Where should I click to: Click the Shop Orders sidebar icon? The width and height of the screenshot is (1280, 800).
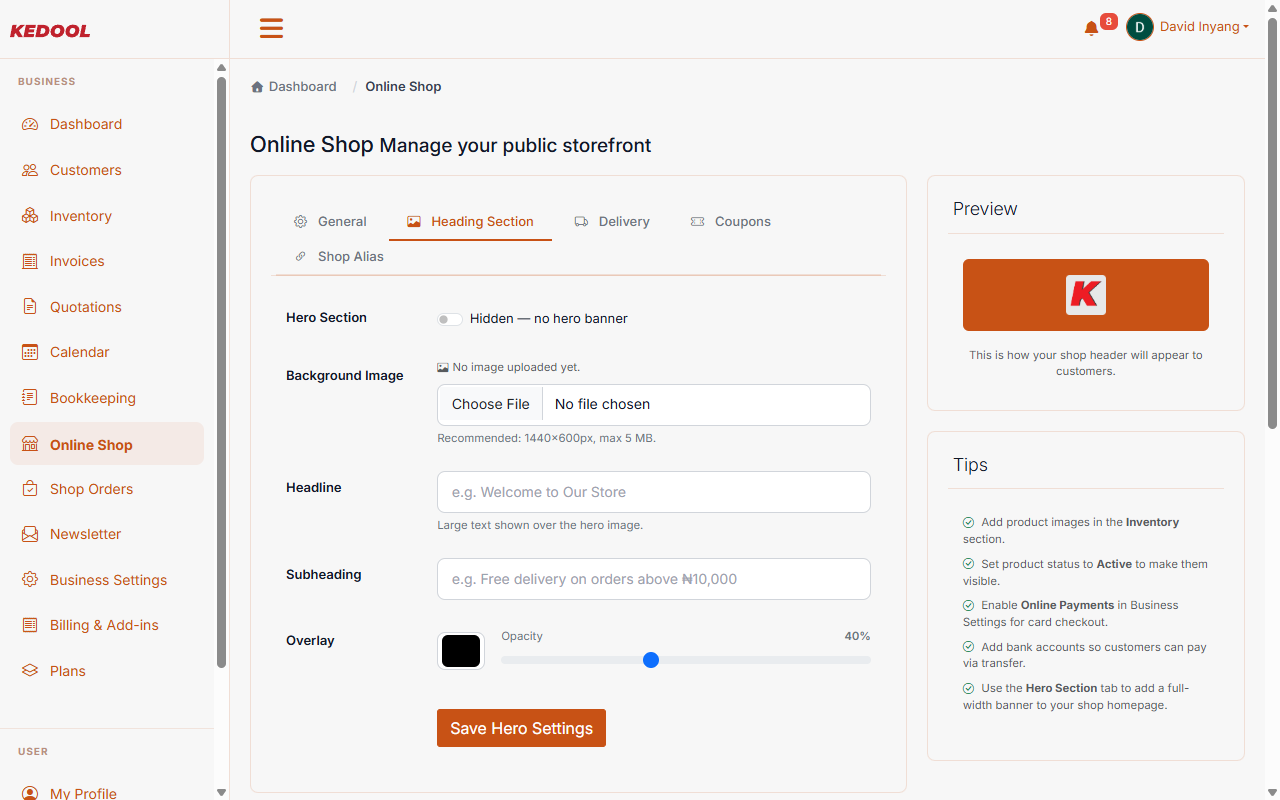[30, 489]
